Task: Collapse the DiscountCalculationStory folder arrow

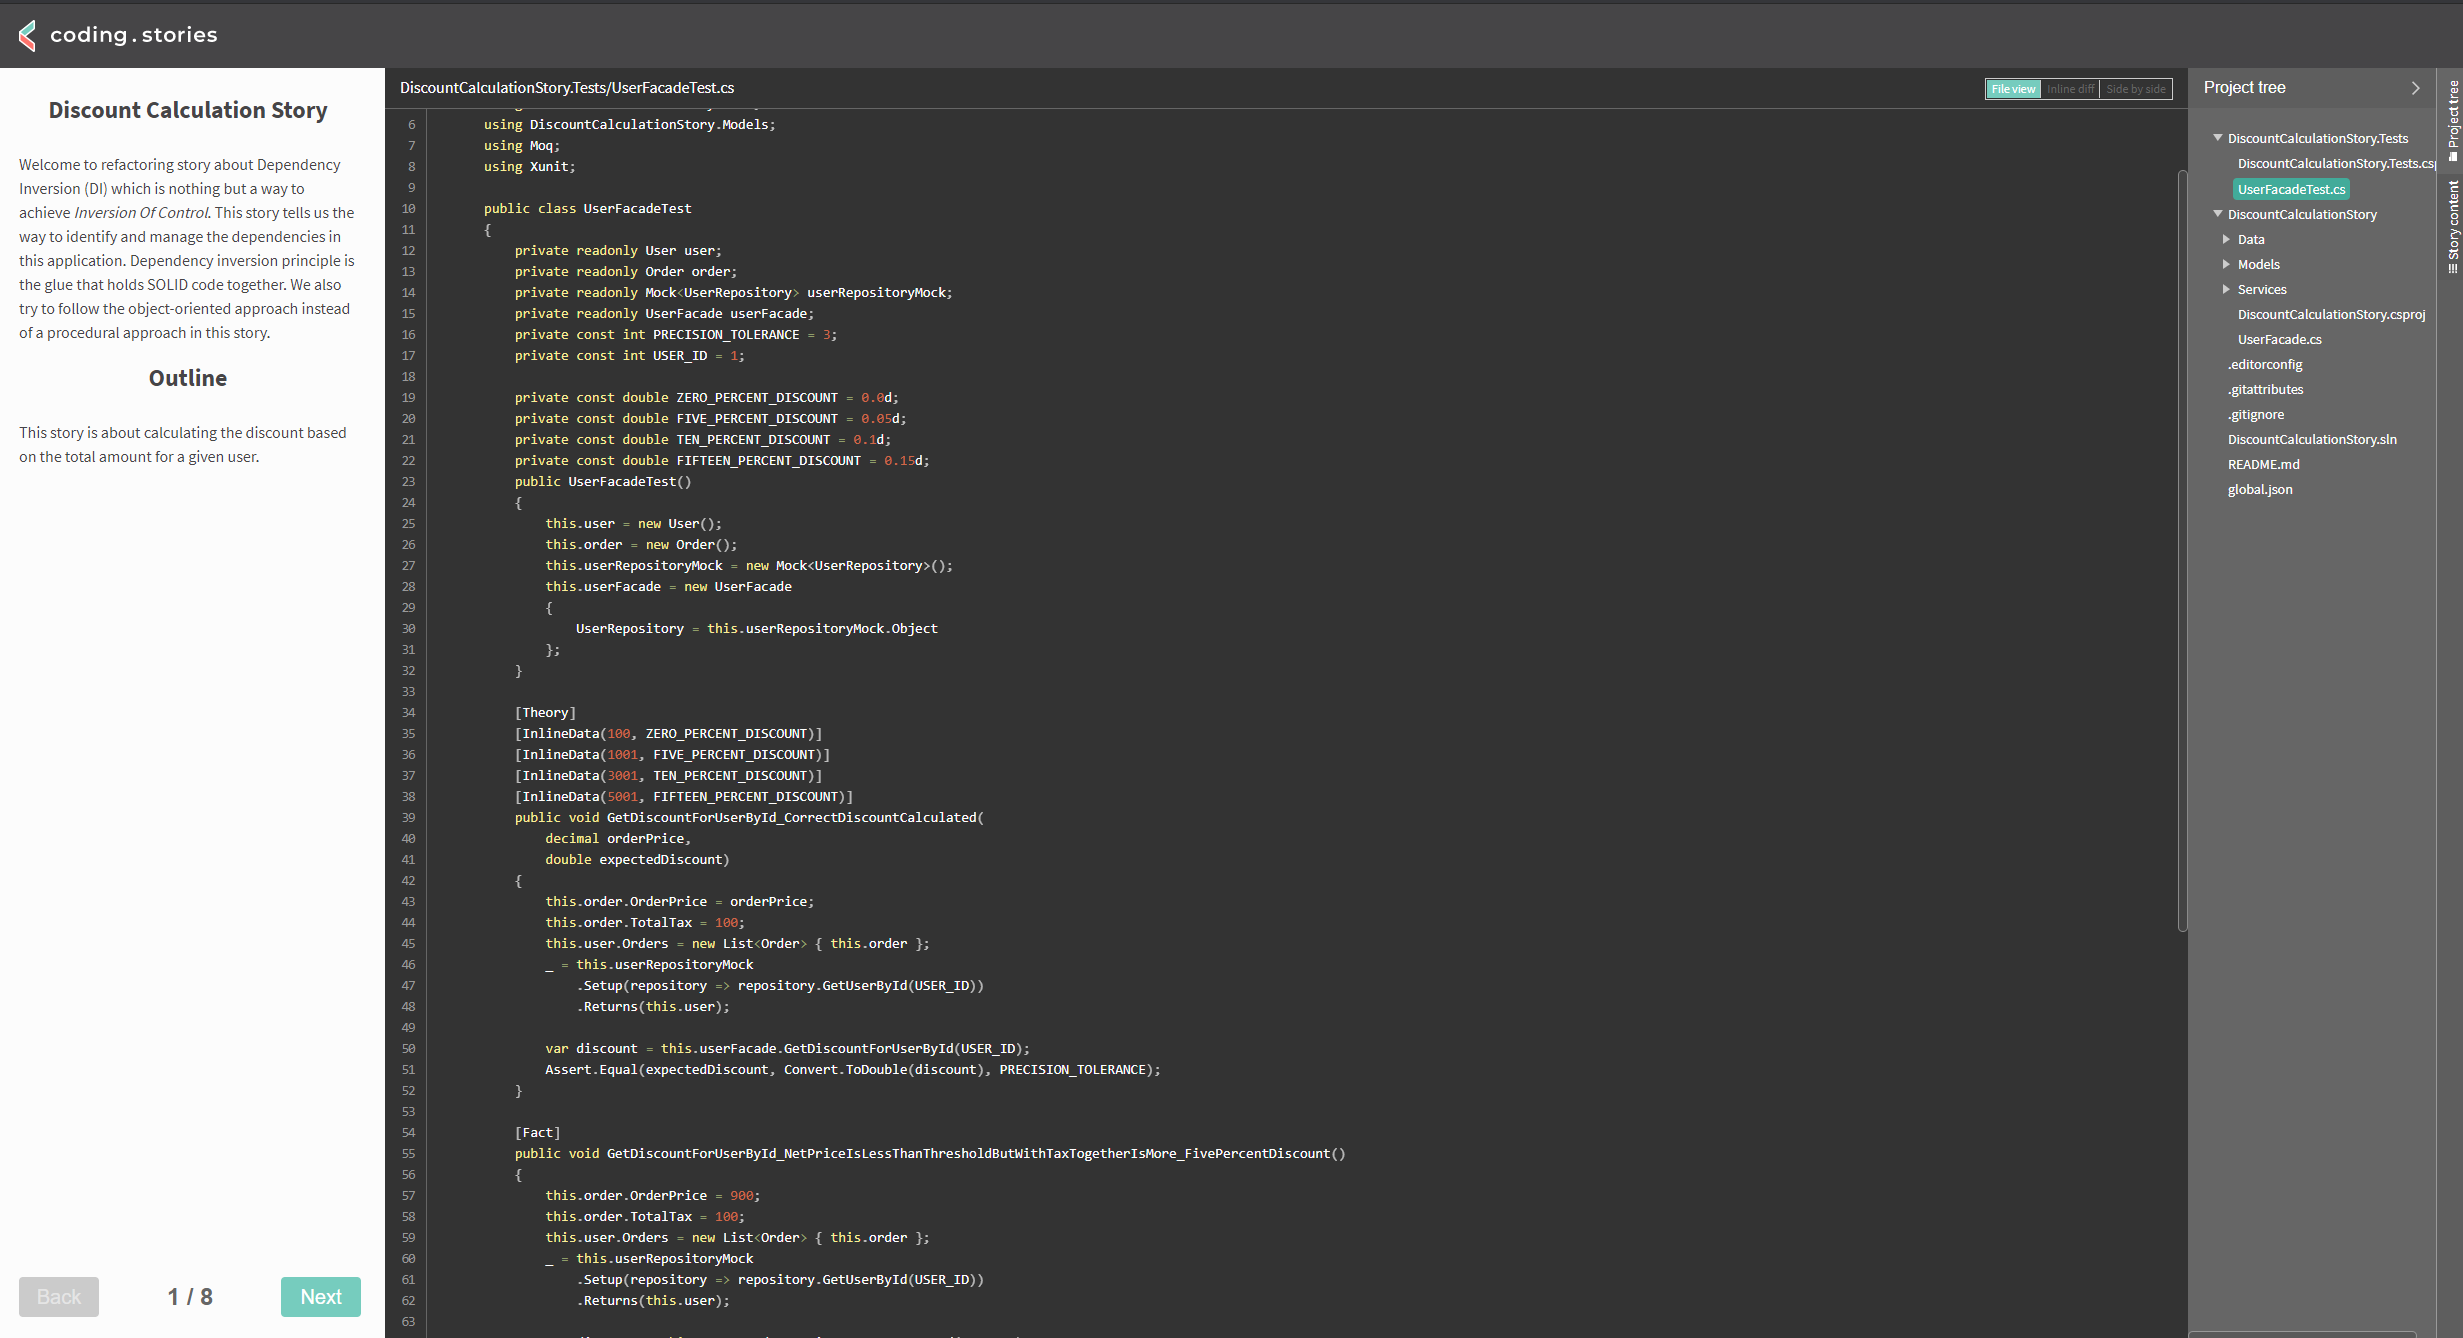Action: (x=2218, y=214)
